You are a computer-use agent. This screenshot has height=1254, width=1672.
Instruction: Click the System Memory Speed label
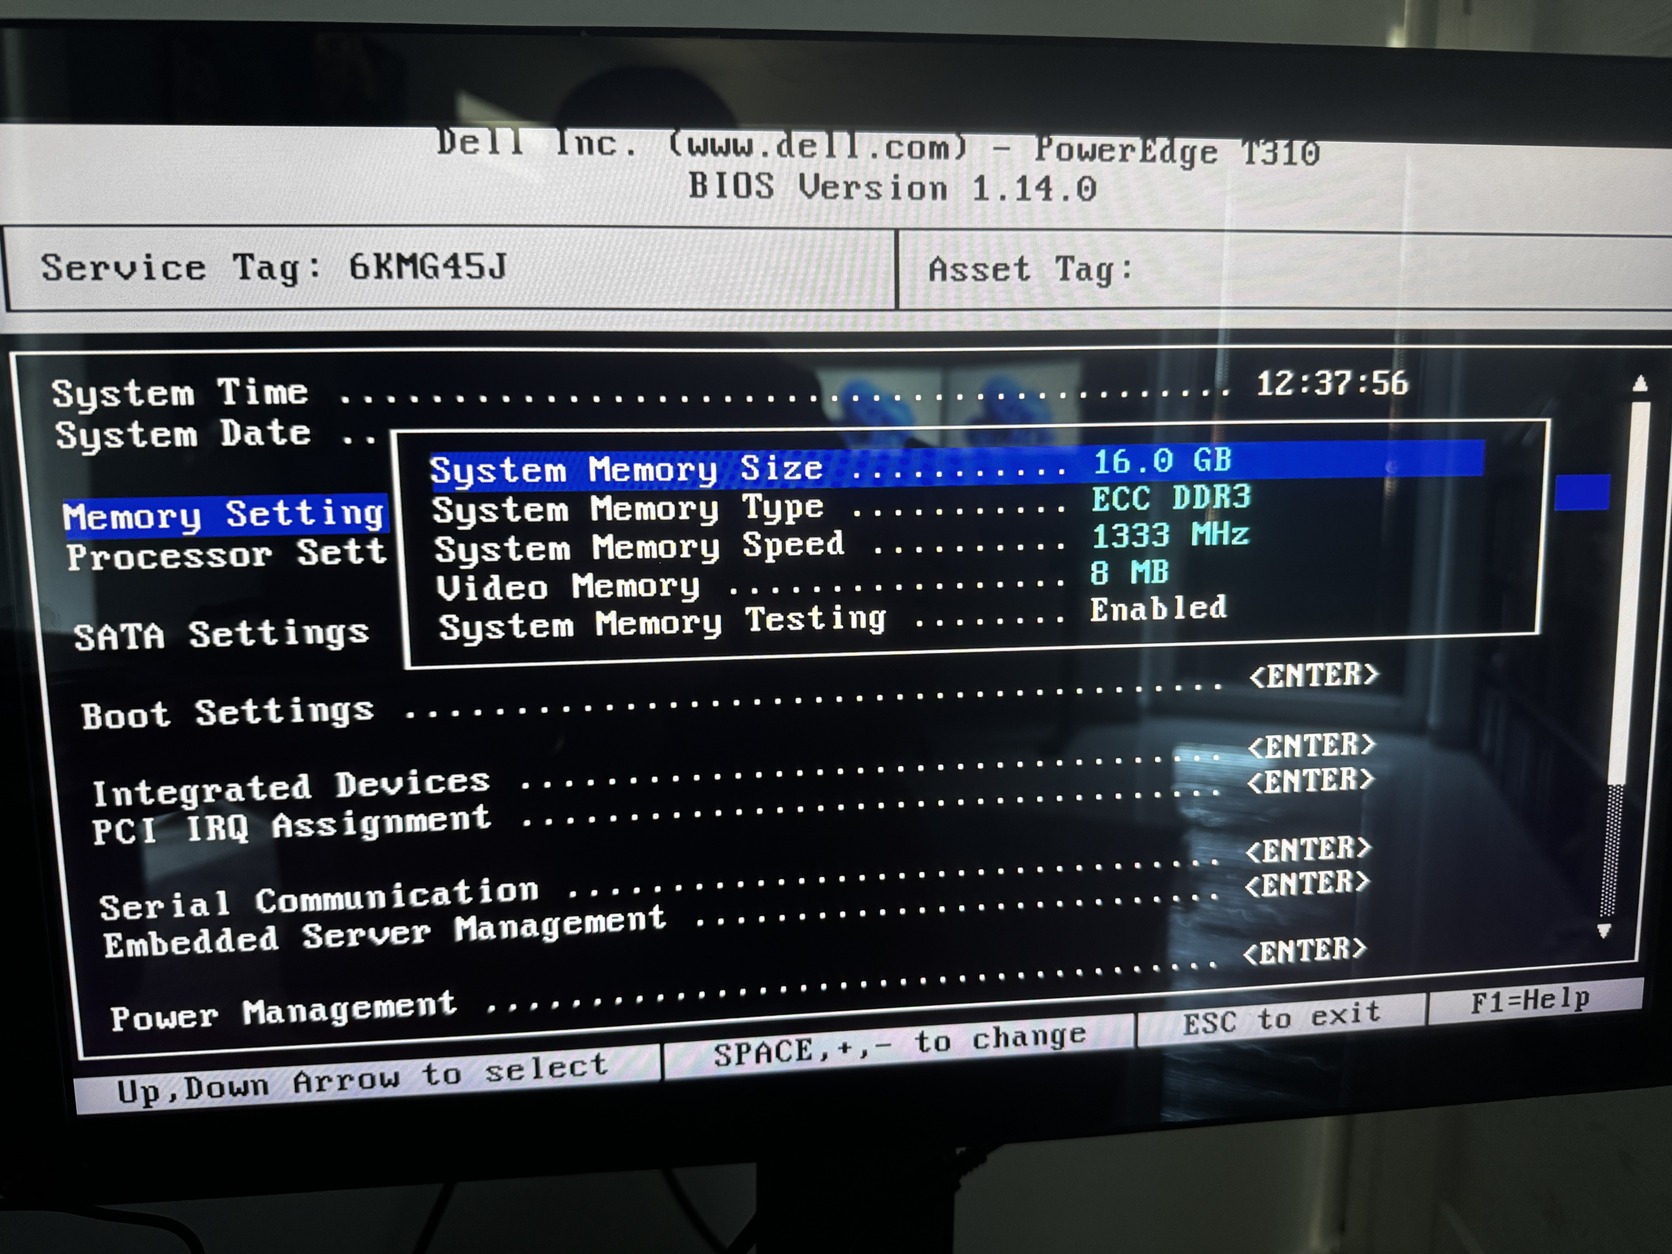click(639, 546)
